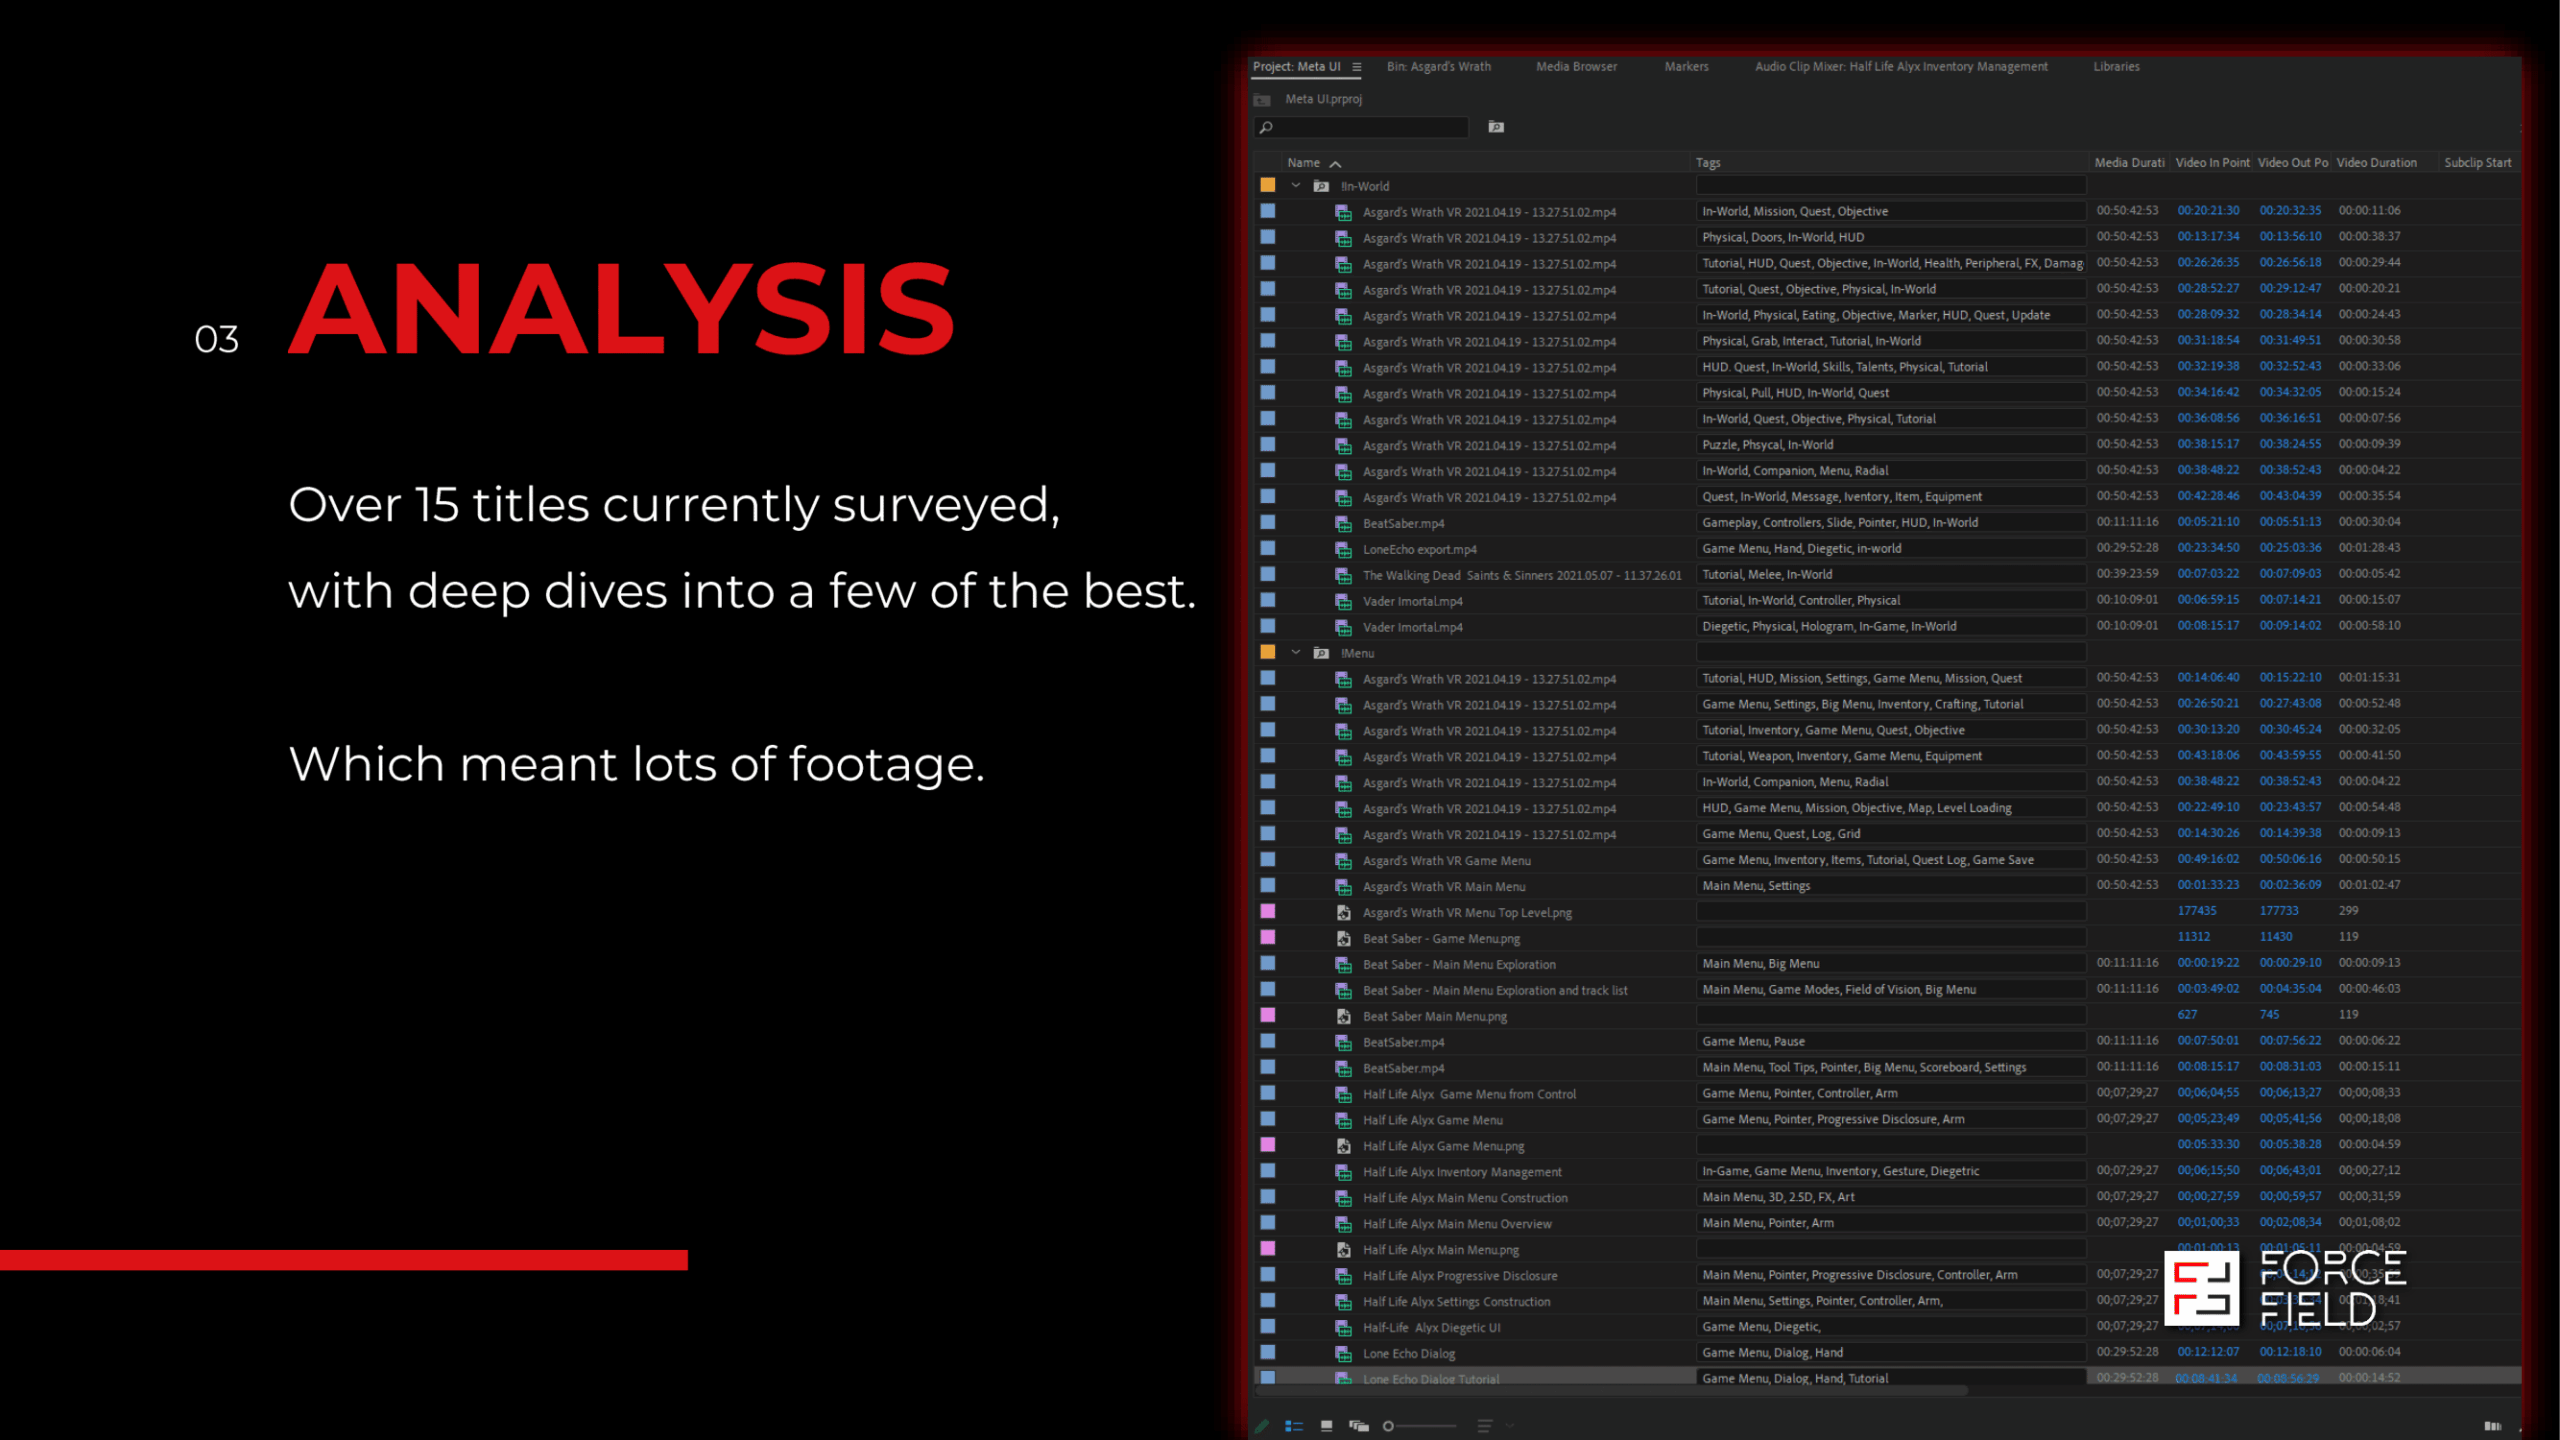Image resolution: width=2560 pixels, height=1440 pixels.
Task: Click the project search input field
Action: tap(1361, 127)
